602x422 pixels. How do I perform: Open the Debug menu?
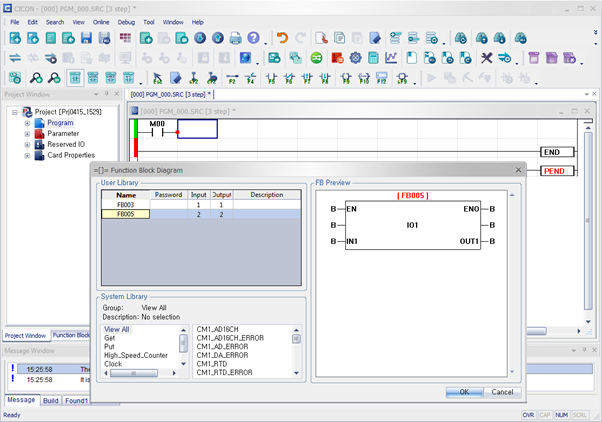pyautogui.click(x=126, y=22)
